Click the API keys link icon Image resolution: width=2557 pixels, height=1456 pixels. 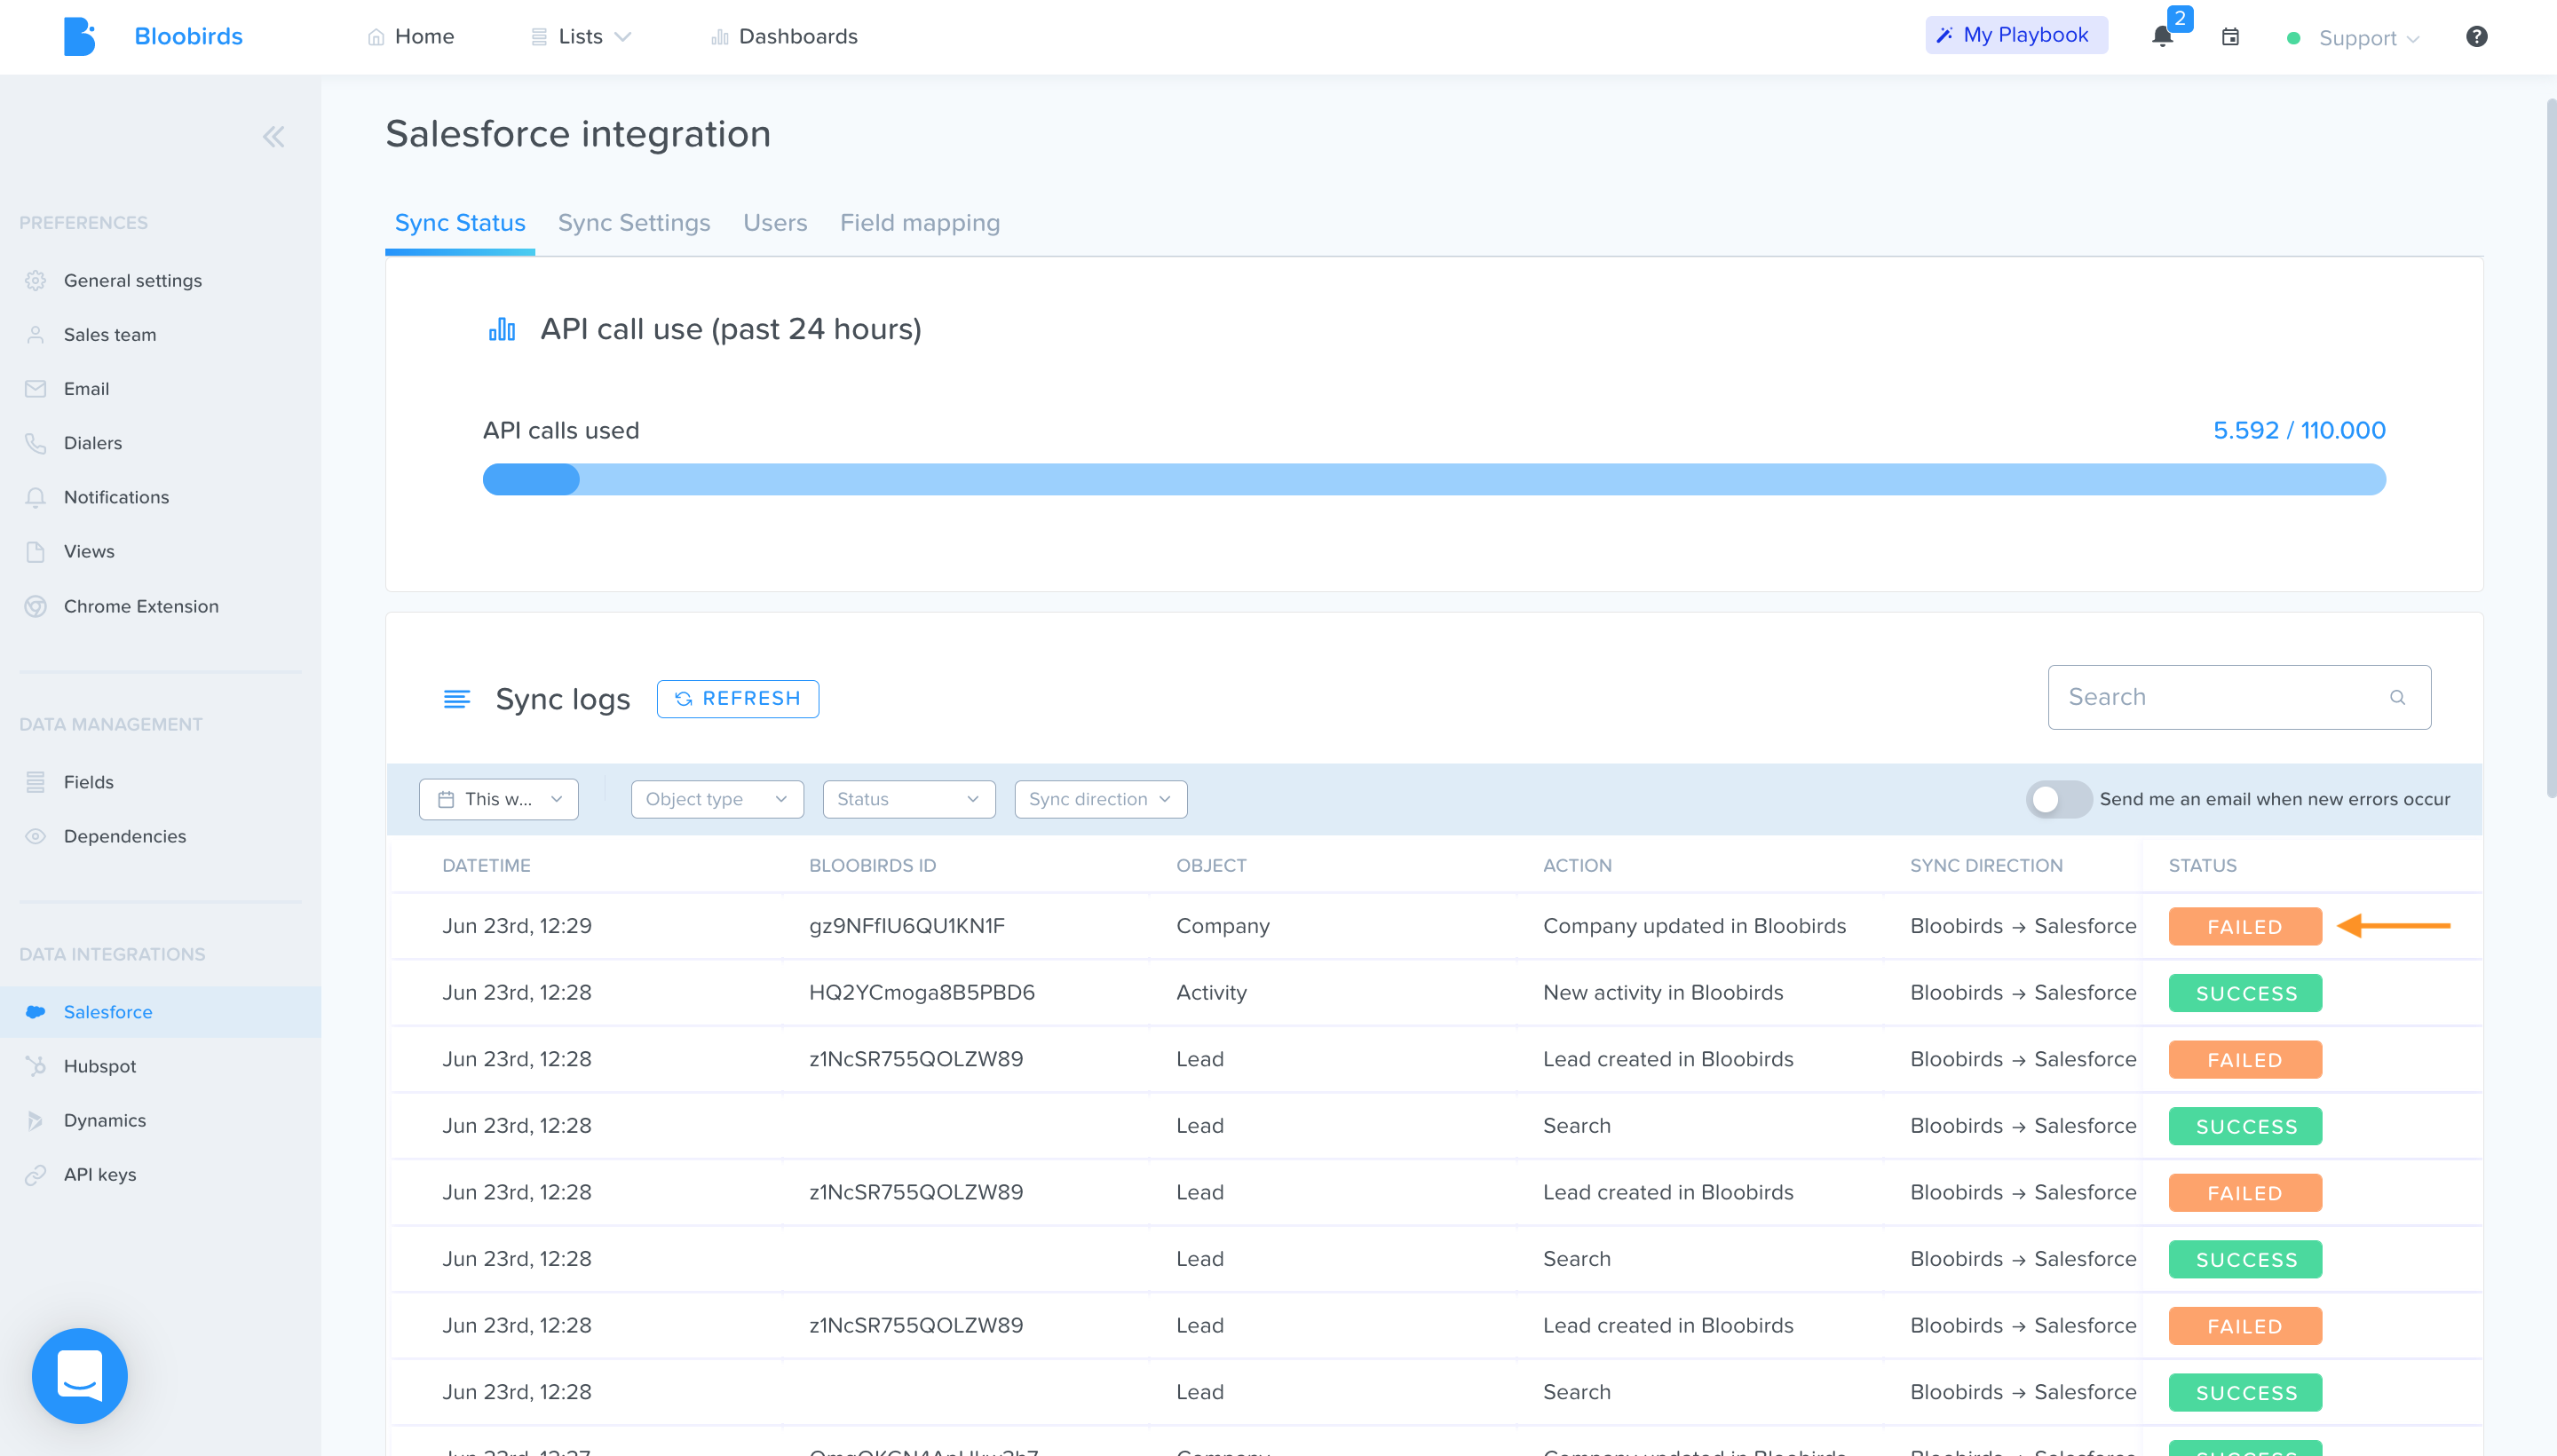tap(36, 1175)
